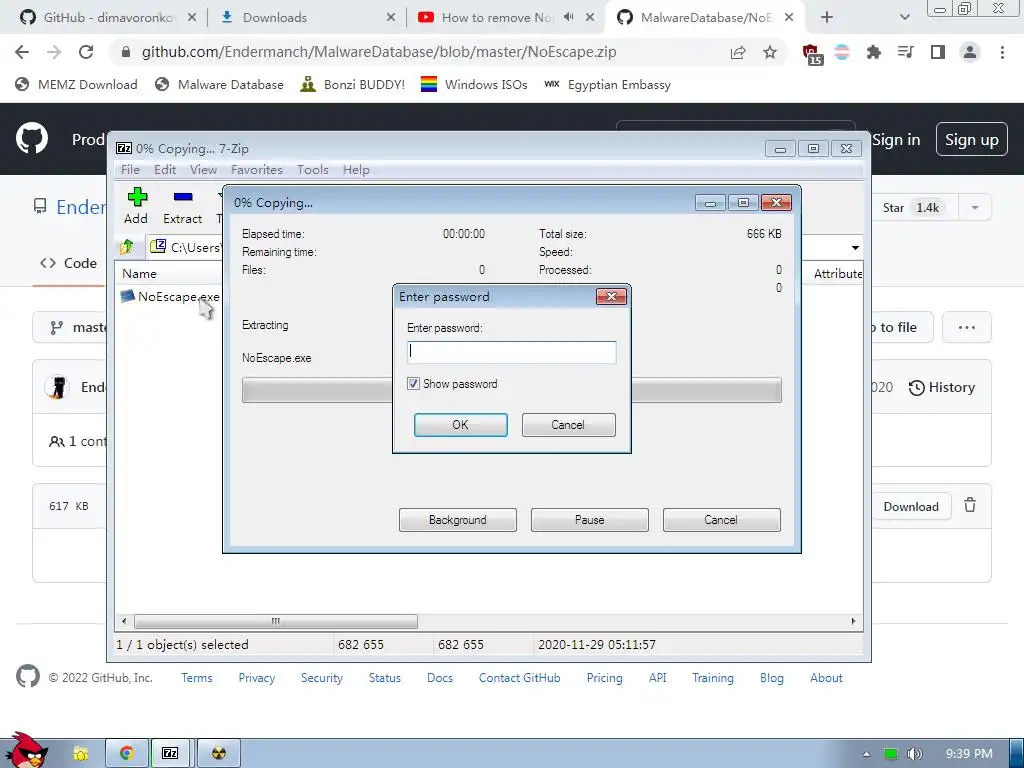
Task: Open MEMZ Download bookmark
Action: (76, 84)
